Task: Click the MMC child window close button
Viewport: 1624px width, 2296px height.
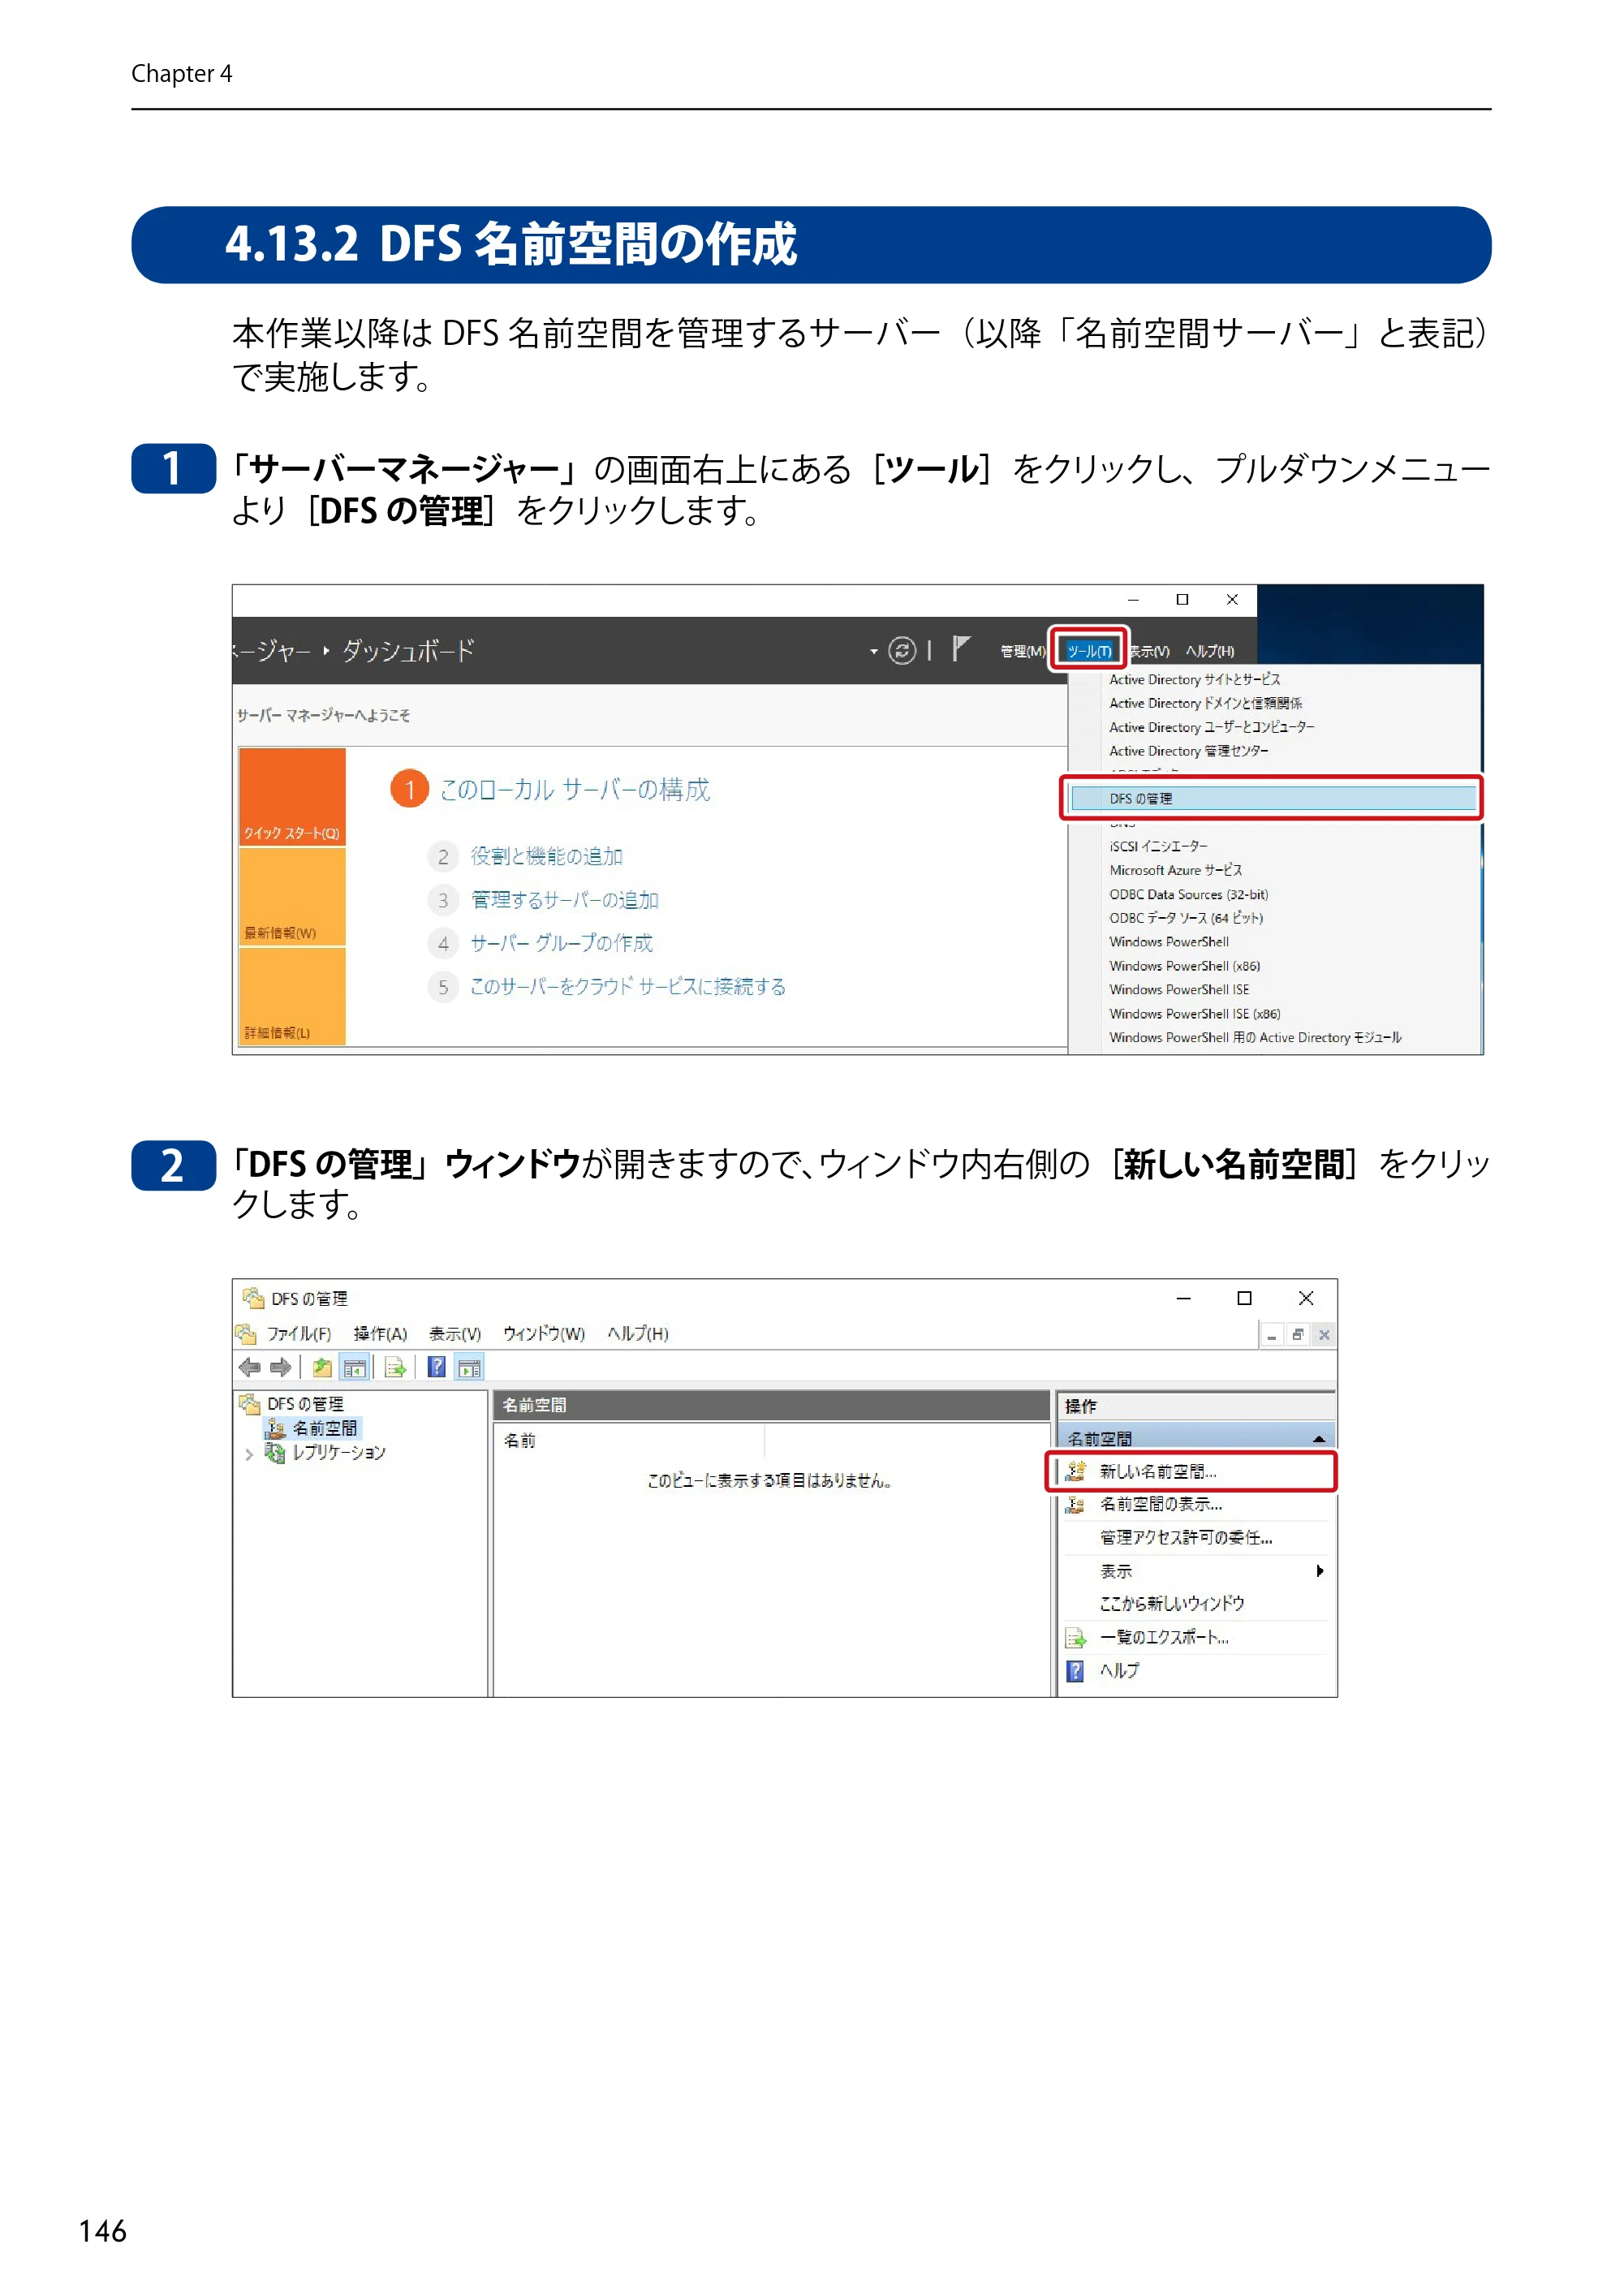Action: pos(1324,1335)
